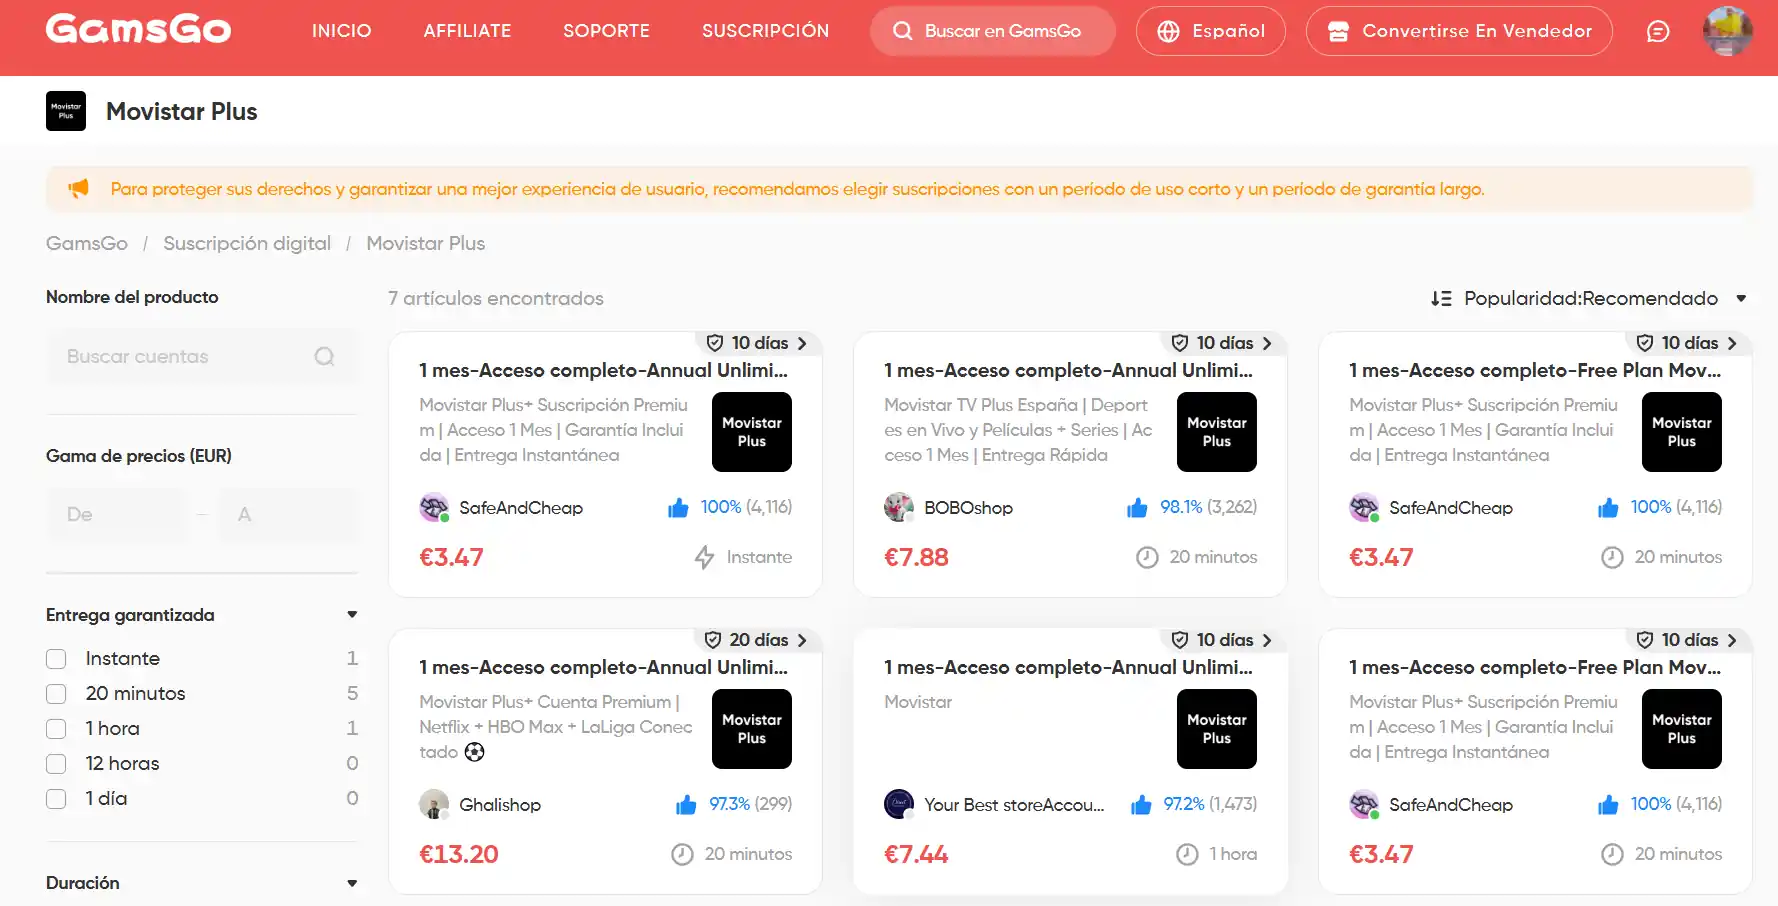Click the Movistar Plus logo beside page title

point(66,111)
